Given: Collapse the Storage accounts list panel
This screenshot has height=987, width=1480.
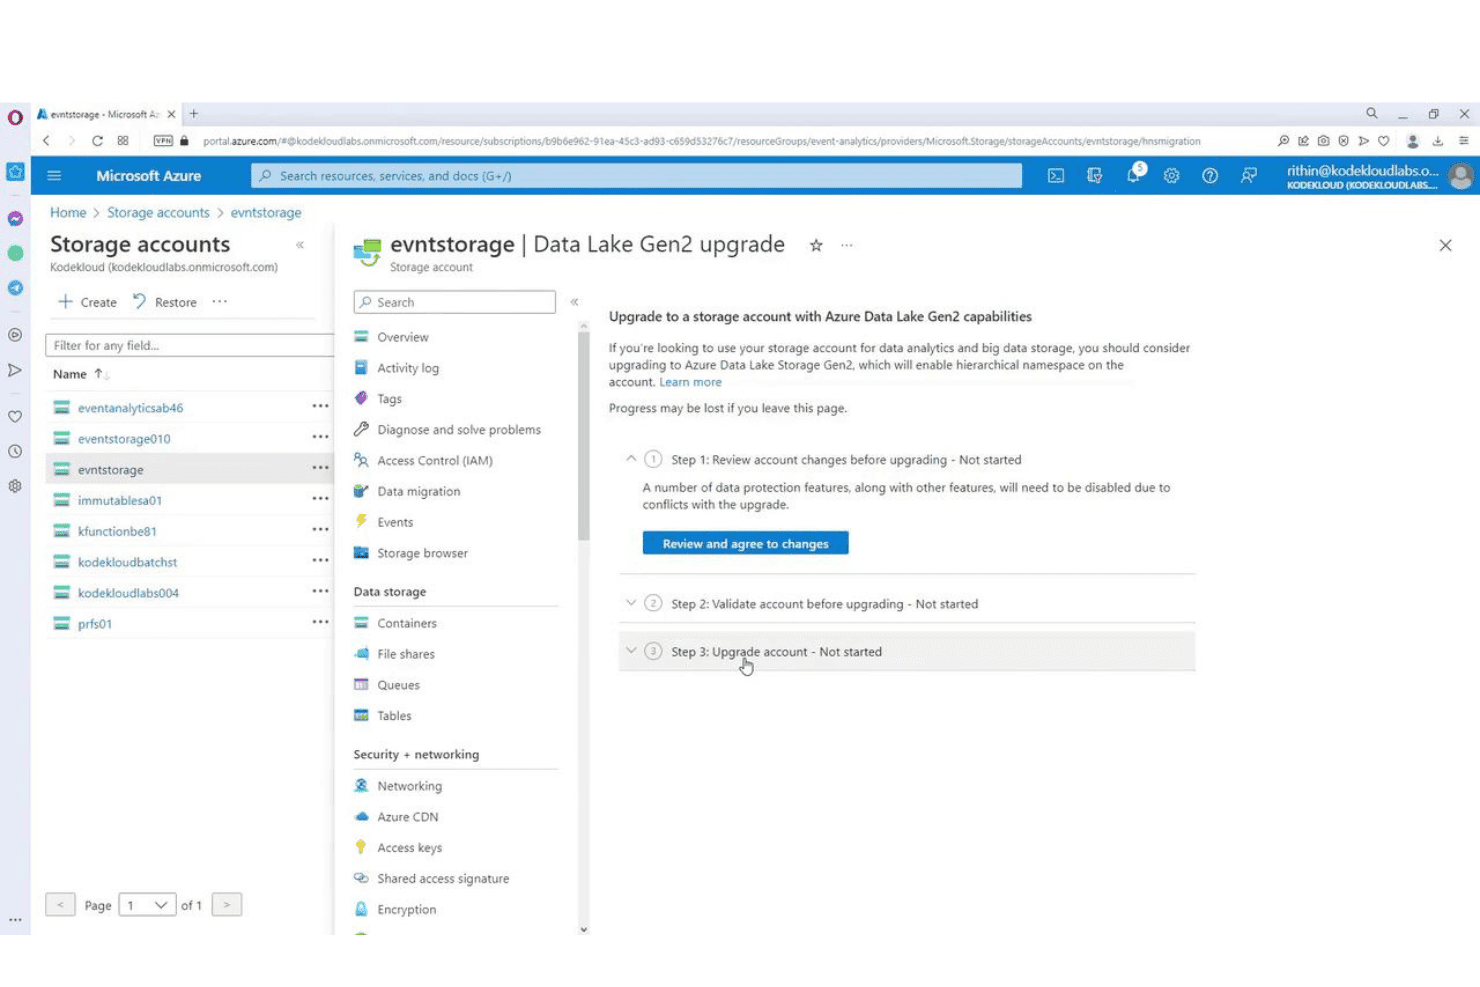Looking at the screenshot, I should (300, 245).
